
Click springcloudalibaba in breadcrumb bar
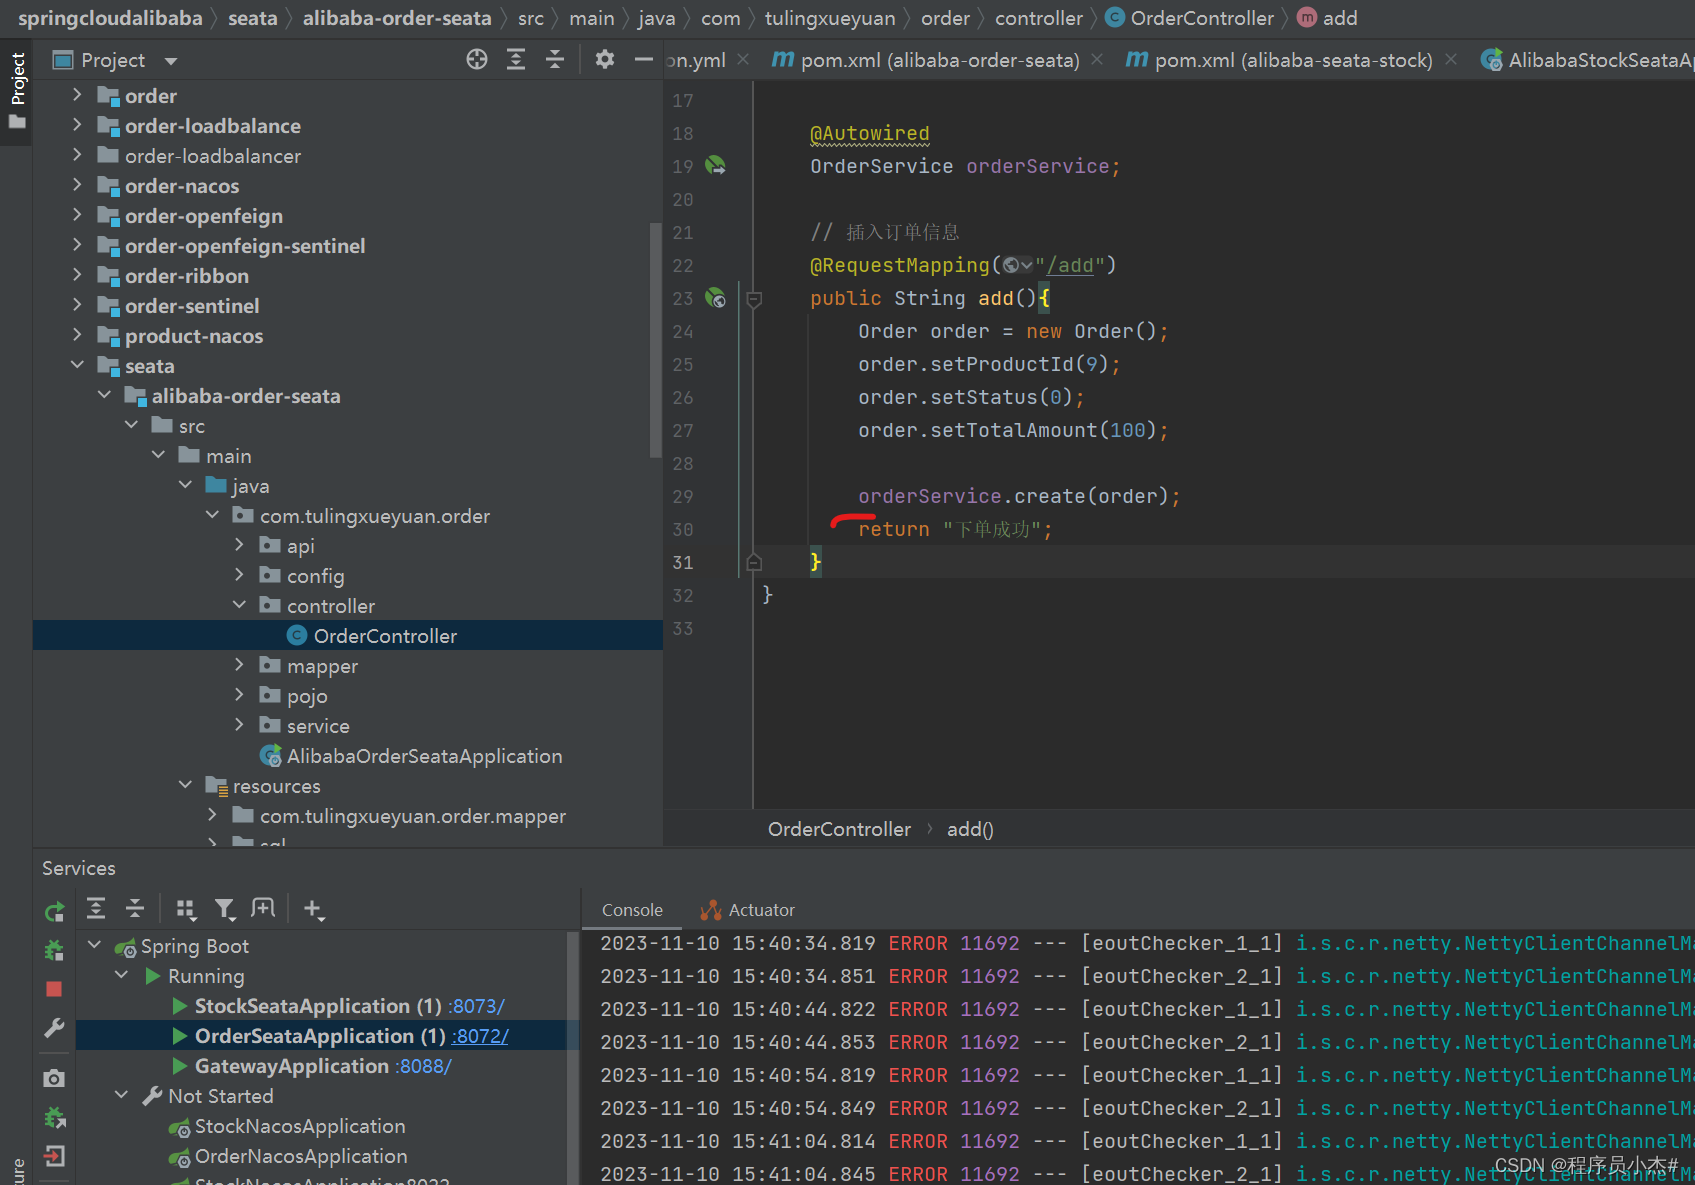(x=110, y=18)
